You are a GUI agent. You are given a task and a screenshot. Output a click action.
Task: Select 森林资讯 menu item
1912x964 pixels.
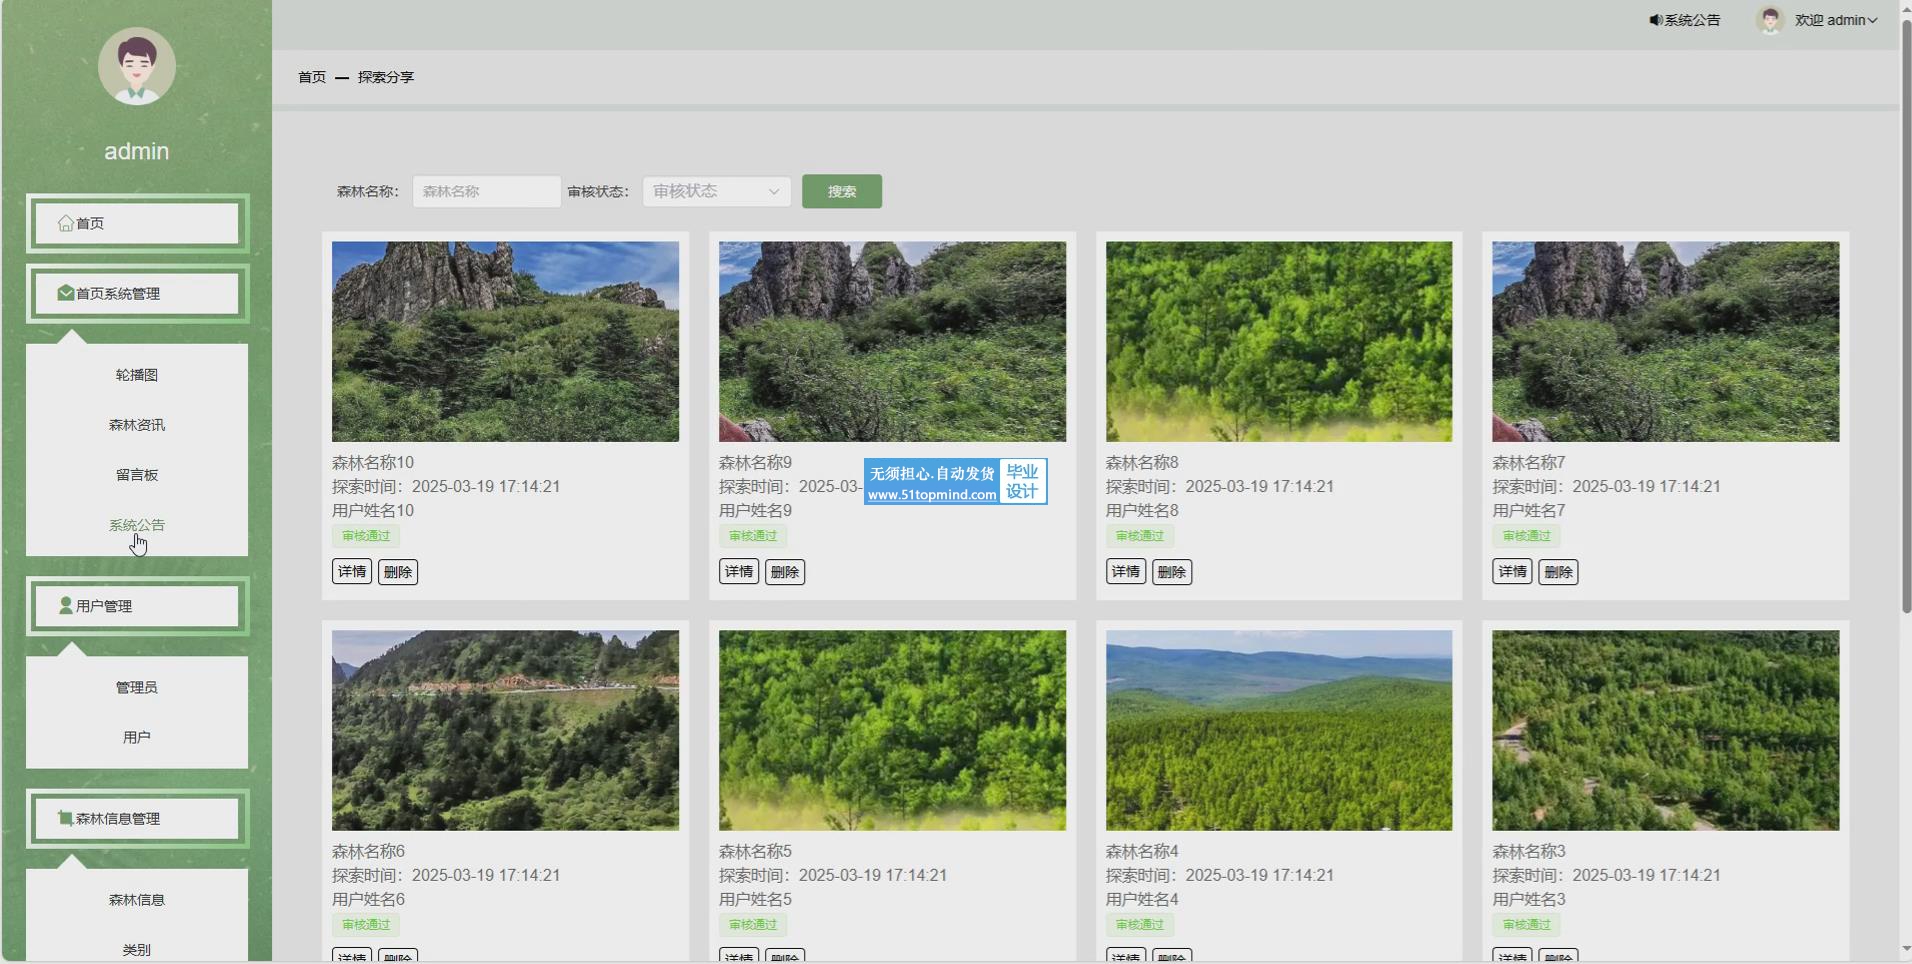tap(137, 425)
